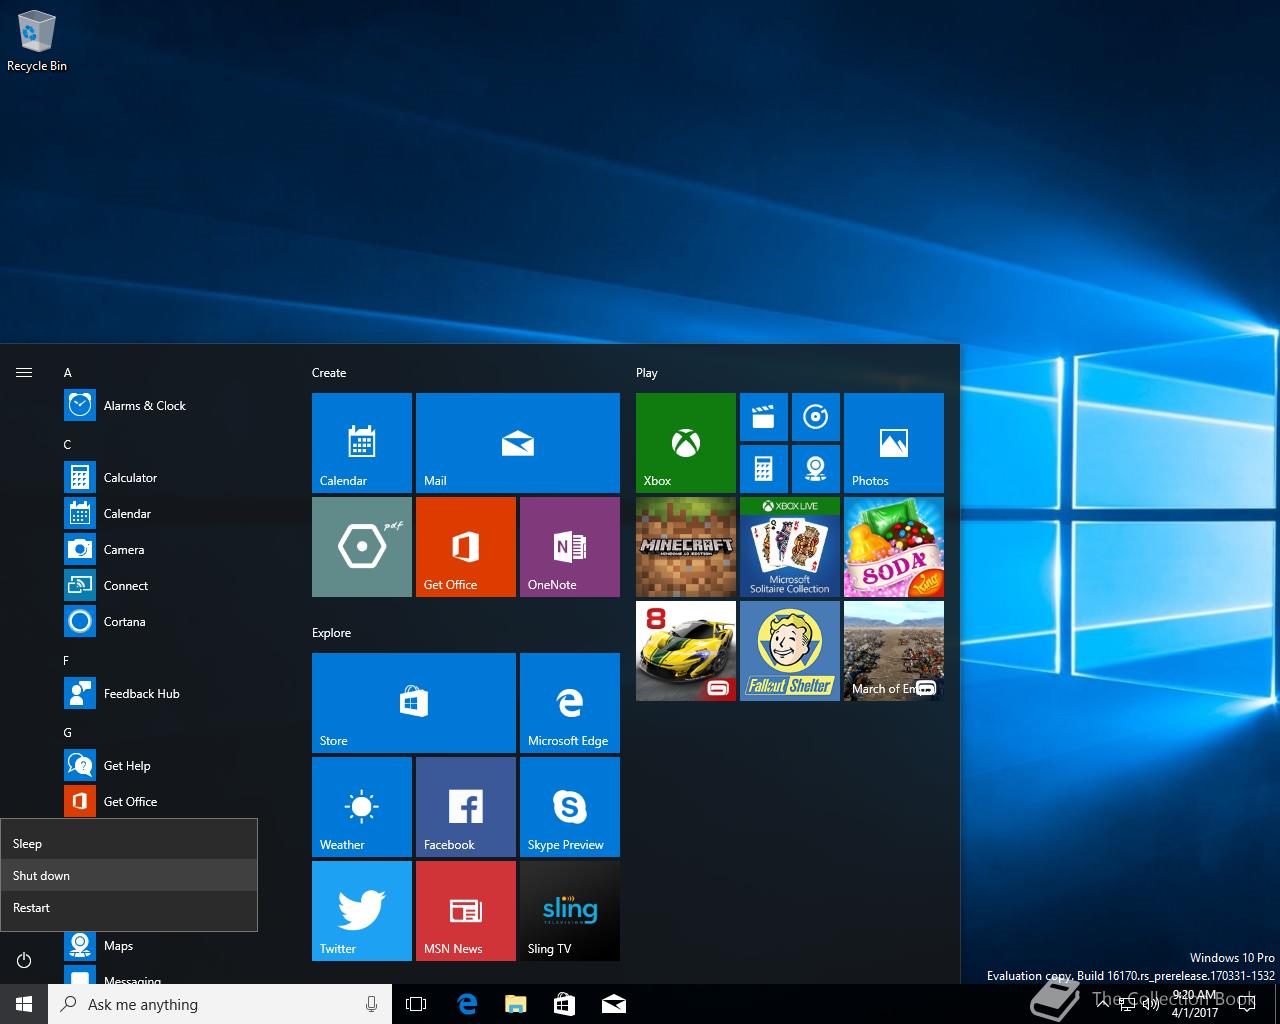1280x1024 pixels.
Task: Open Microsoft Solitaire Collection tile
Action: pyautogui.click(x=790, y=547)
